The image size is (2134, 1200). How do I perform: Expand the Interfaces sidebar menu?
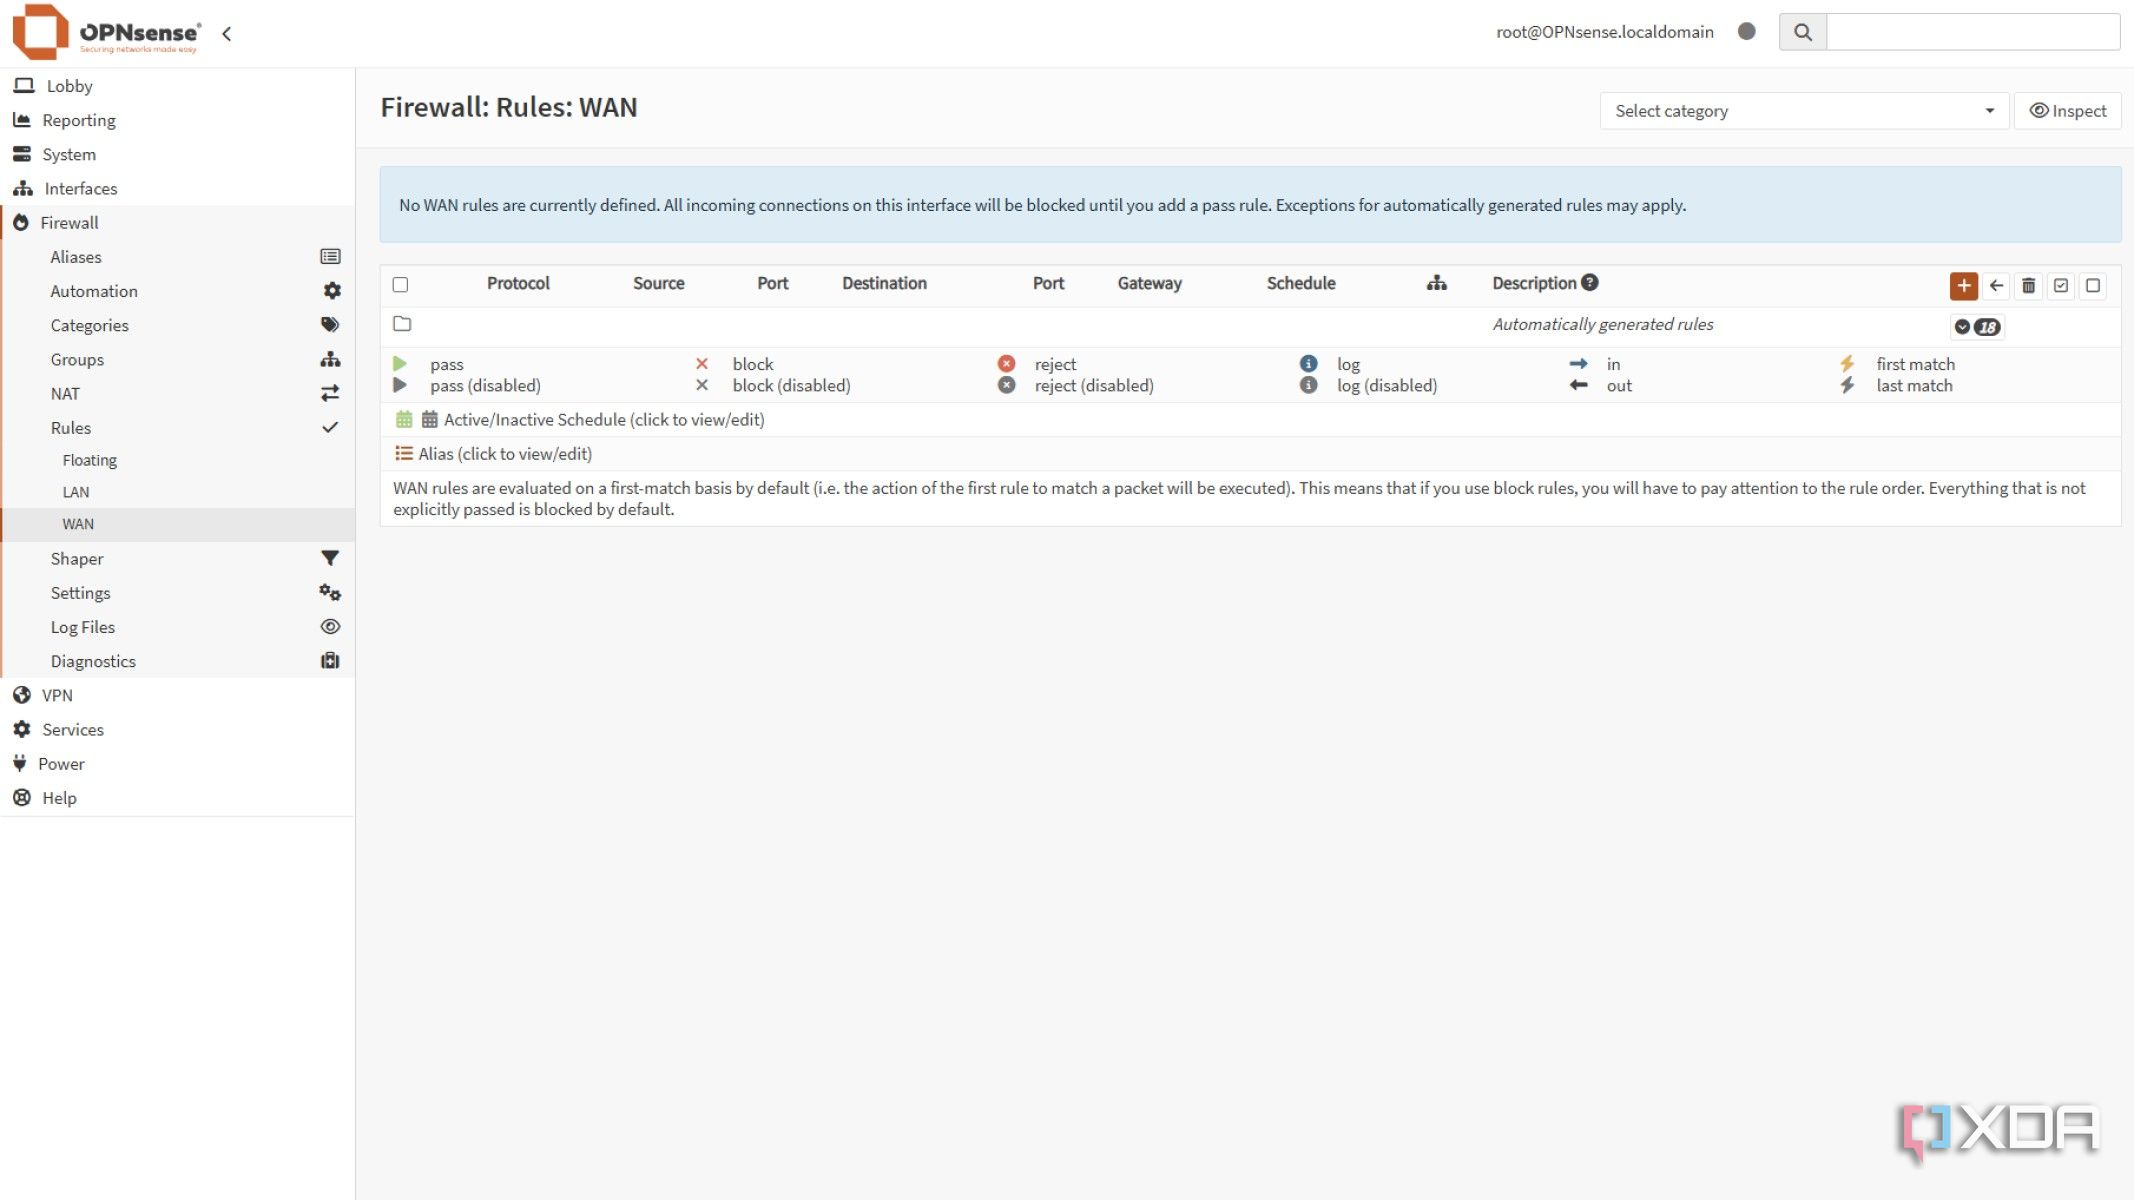tap(80, 189)
